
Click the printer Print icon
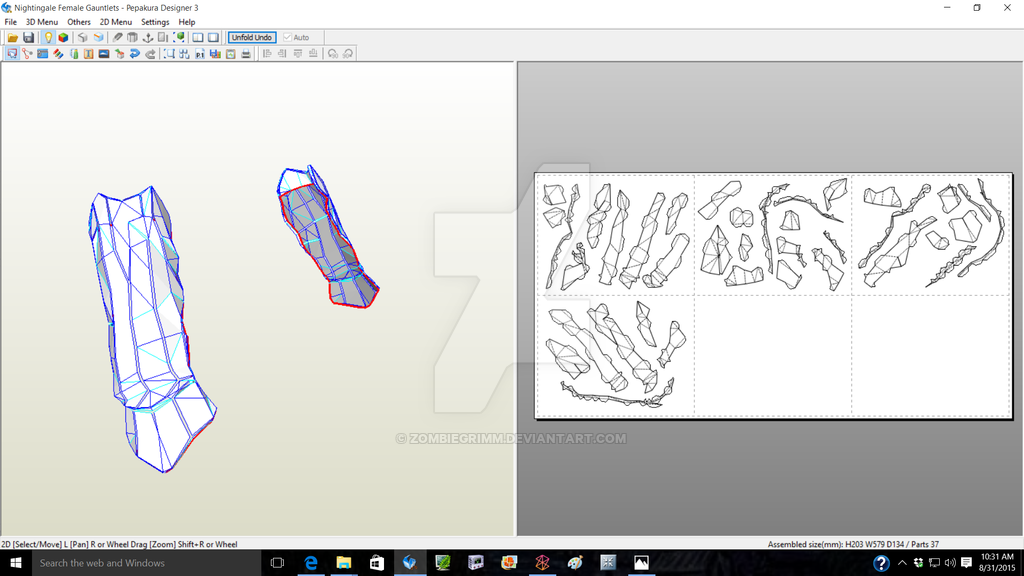point(246,54)
